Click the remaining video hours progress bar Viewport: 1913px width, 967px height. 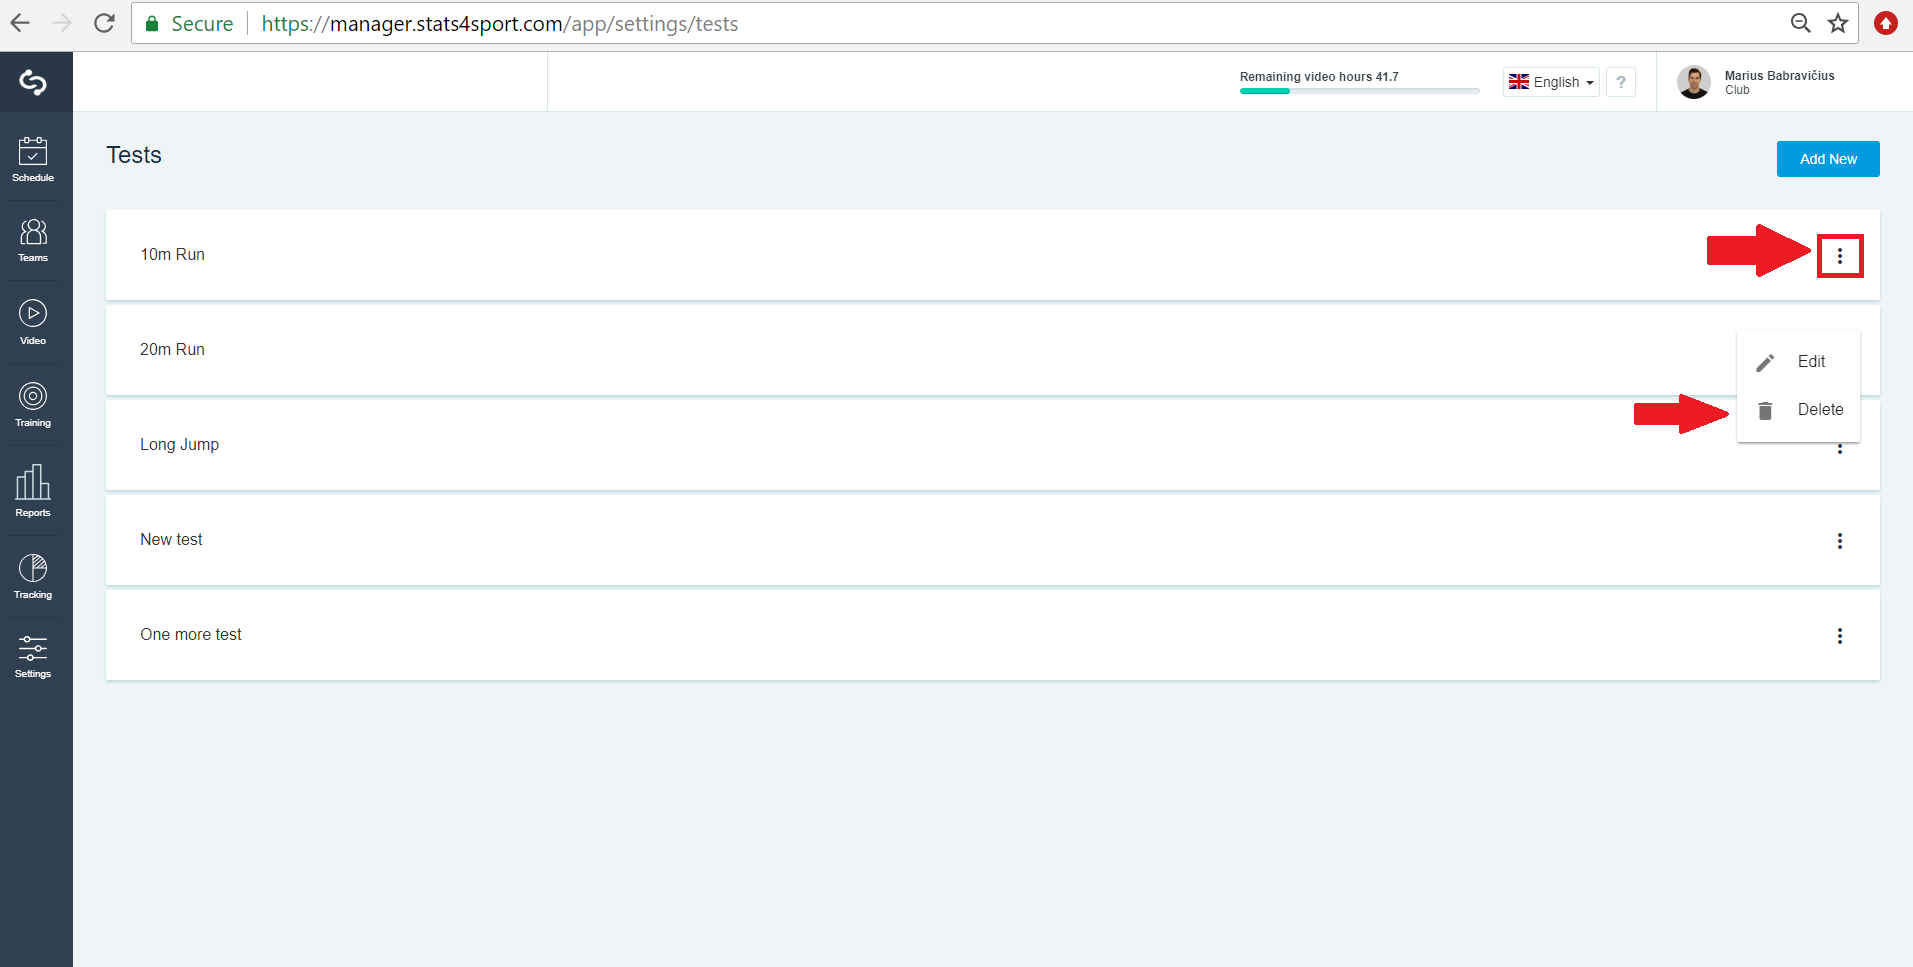pos(1359,91)
